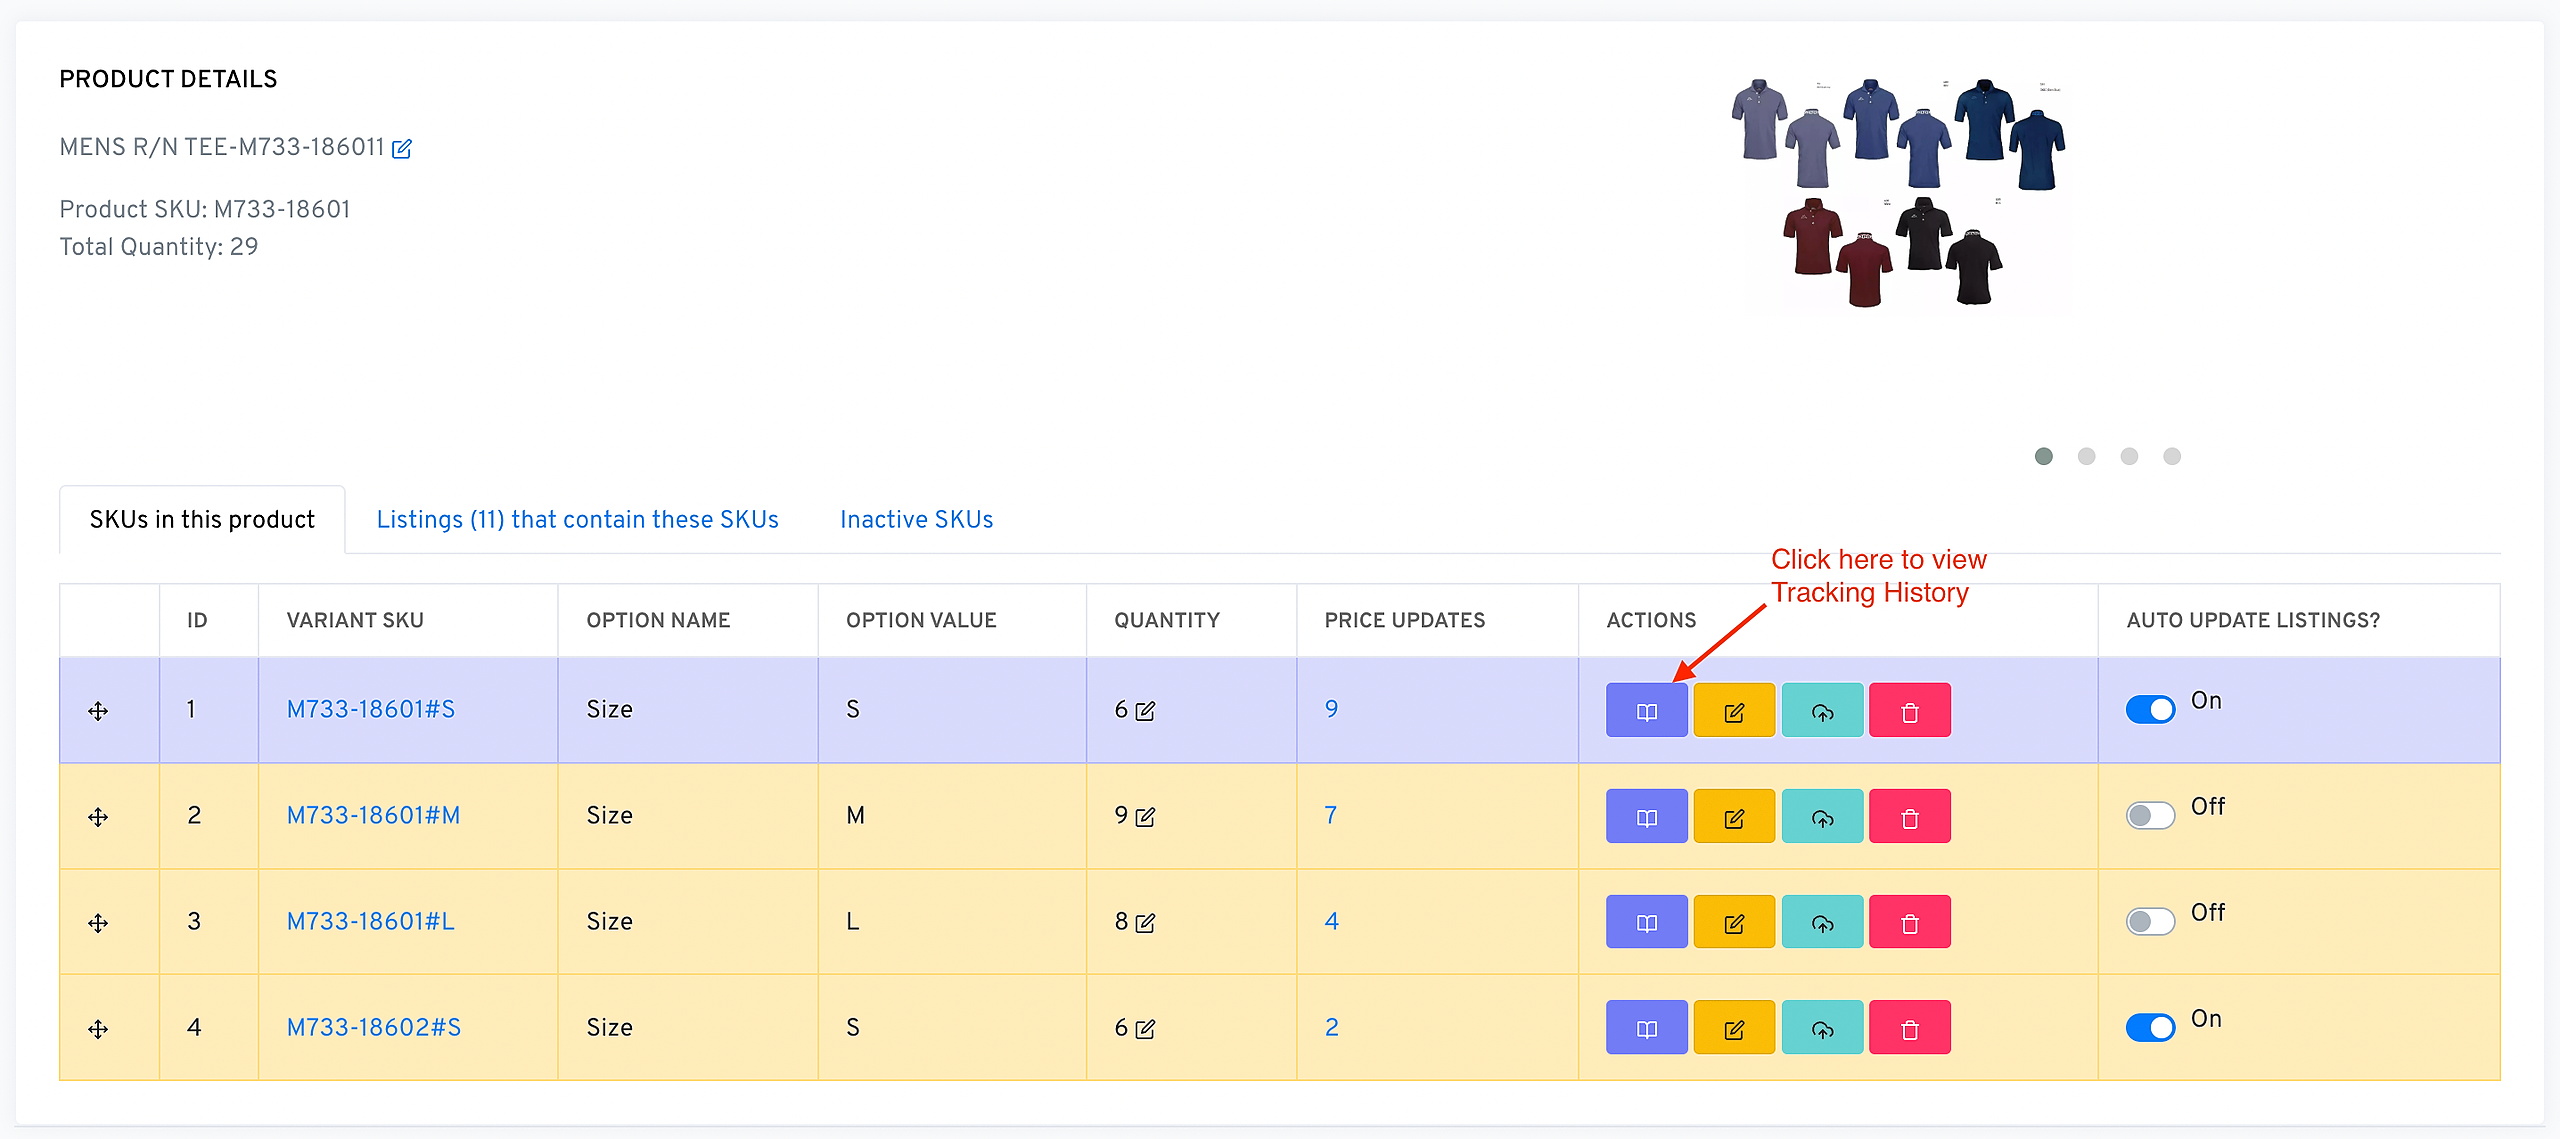The width and height of the screenshot is (2560, 1139).
Task: Open variant SKU link M733-18601#L
Action: [x=370, y=921]
